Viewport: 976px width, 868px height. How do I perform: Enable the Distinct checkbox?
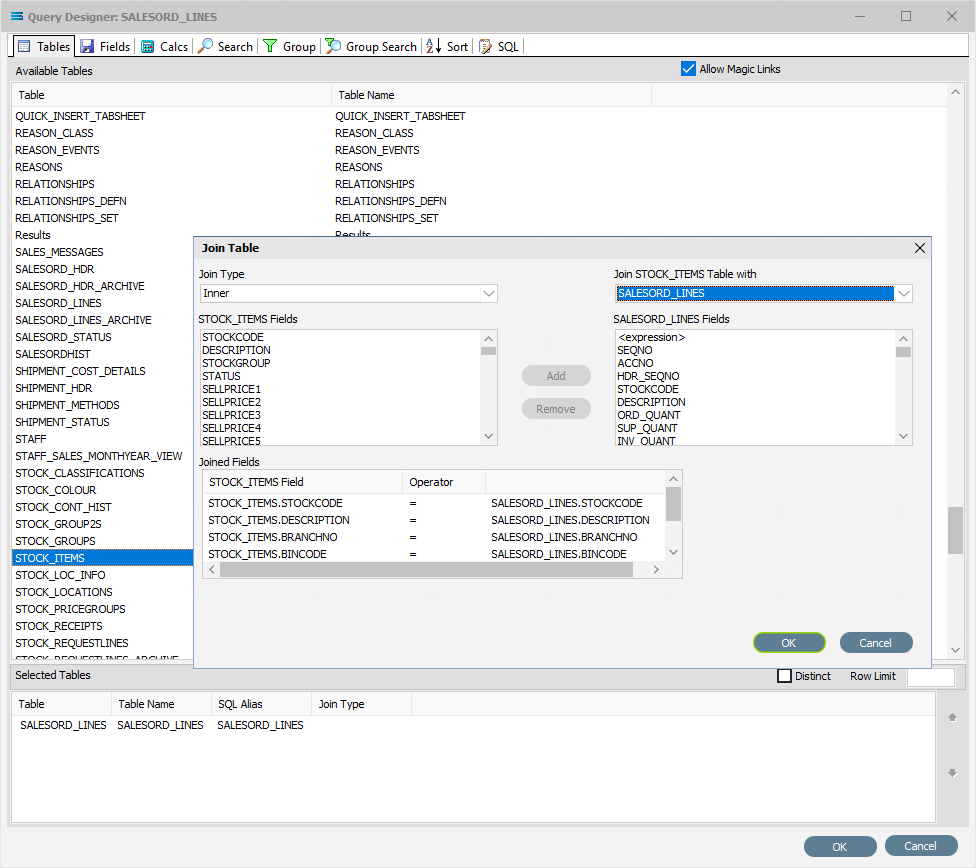coord(784,676)
